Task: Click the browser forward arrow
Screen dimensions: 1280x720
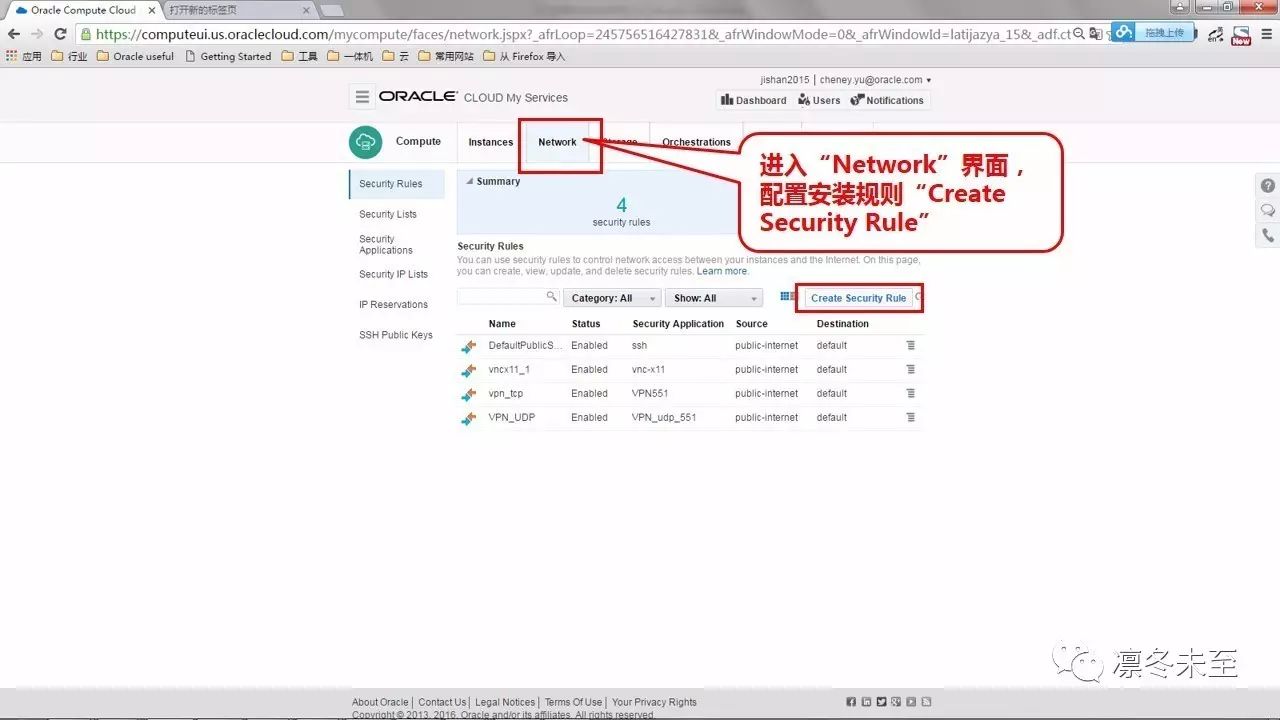Action: pyautogui.click(x=37, y=34)
